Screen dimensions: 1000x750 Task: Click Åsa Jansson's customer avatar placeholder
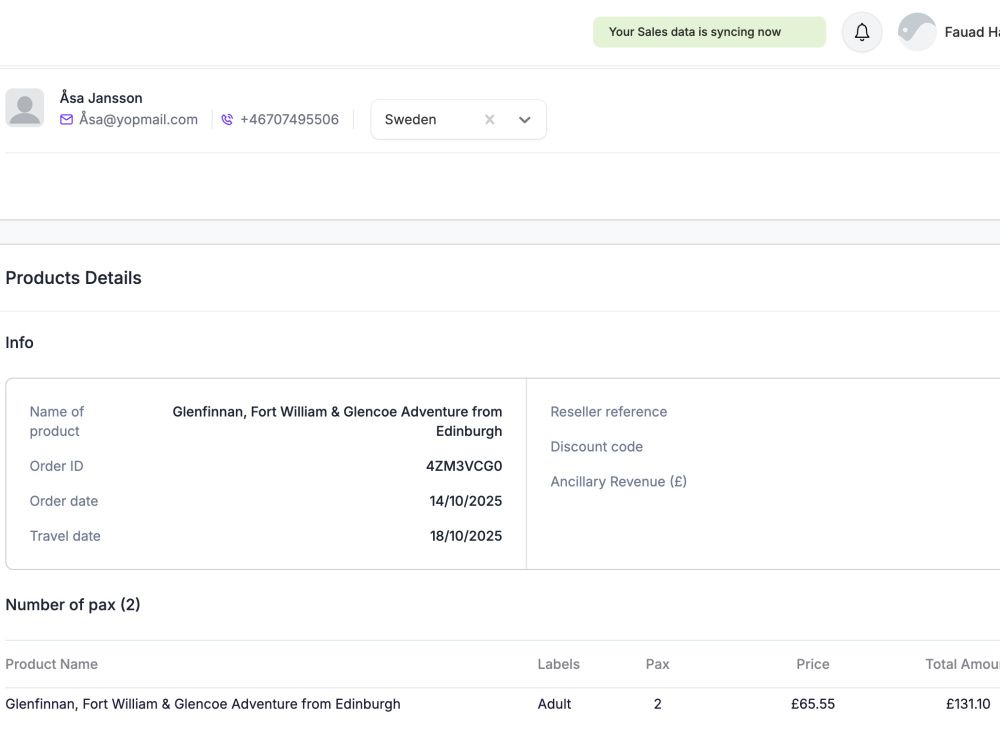pyautogui.click(x=25, y=108)
